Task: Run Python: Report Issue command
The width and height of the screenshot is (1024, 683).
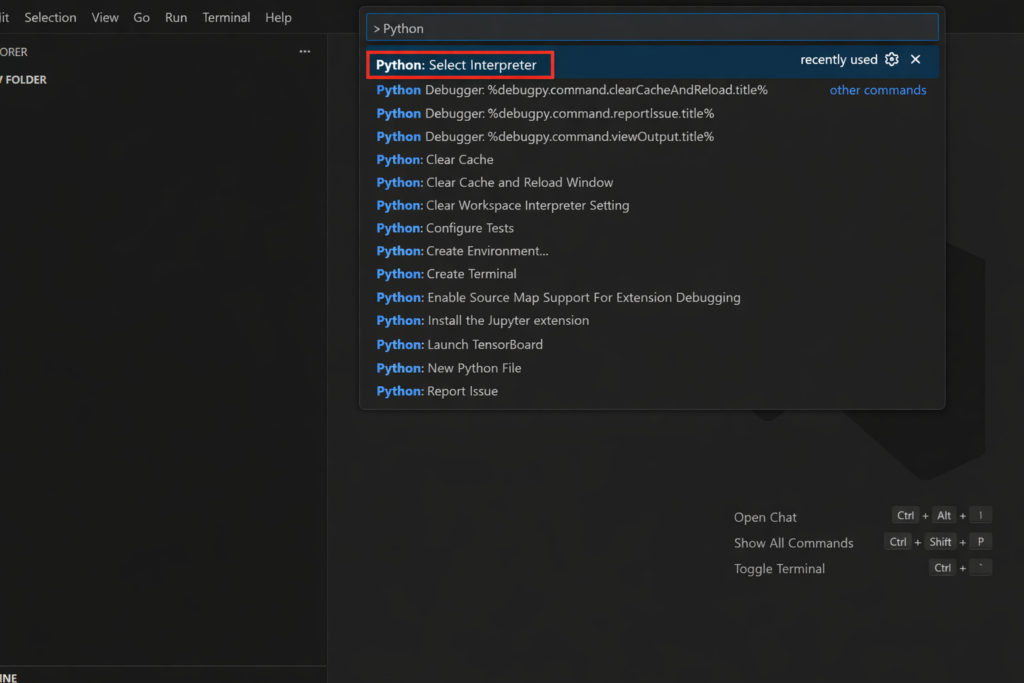Action: (439, 390)
